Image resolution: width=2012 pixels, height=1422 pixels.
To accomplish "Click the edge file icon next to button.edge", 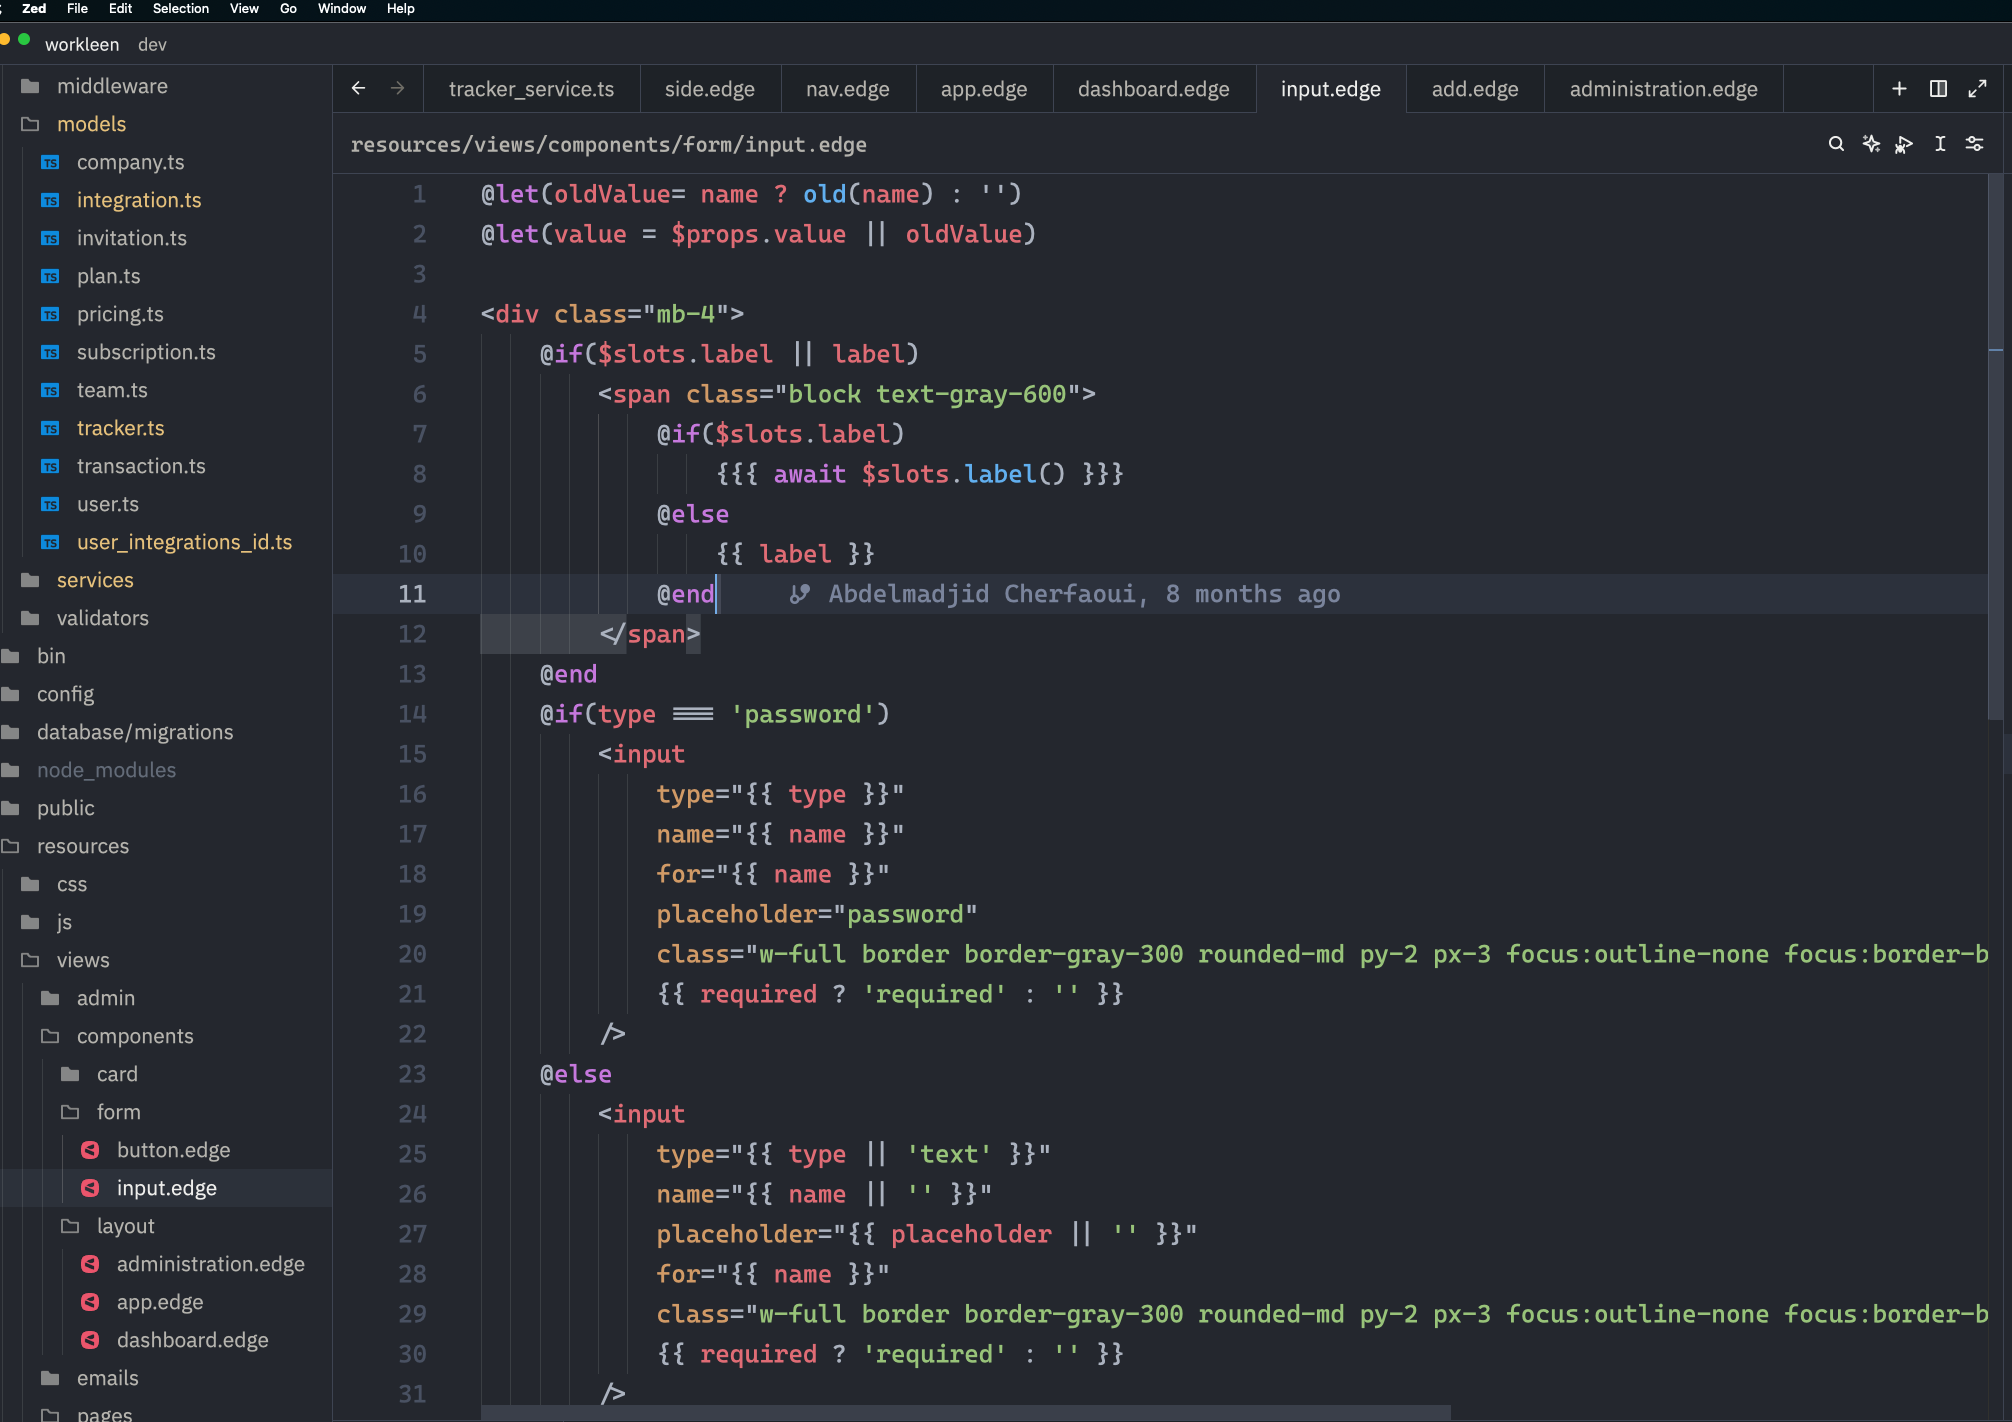I will pos(90,1150).
